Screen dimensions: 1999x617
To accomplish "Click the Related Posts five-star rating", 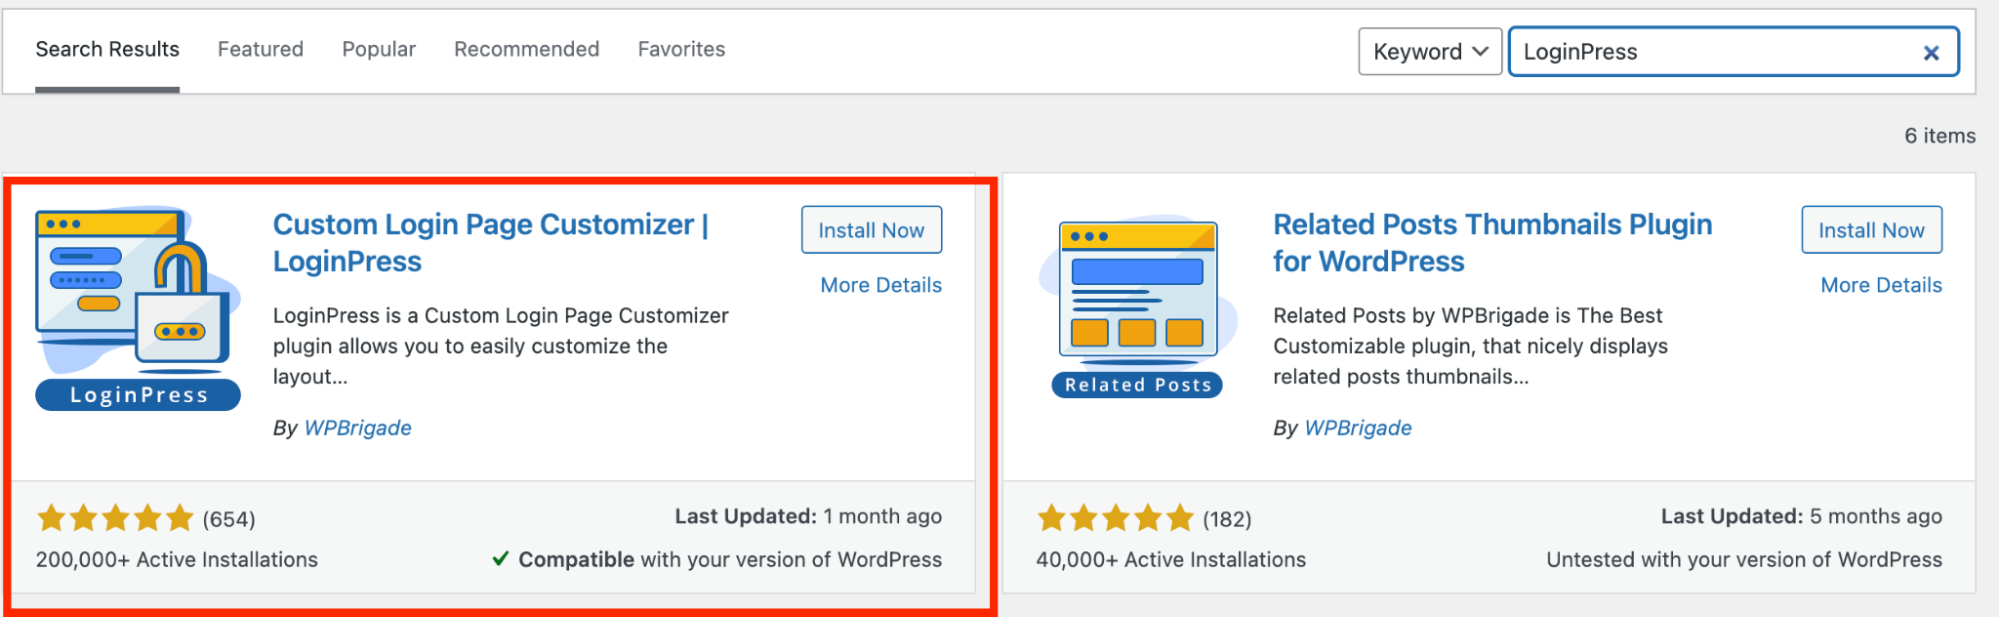I will [1115, 518].
